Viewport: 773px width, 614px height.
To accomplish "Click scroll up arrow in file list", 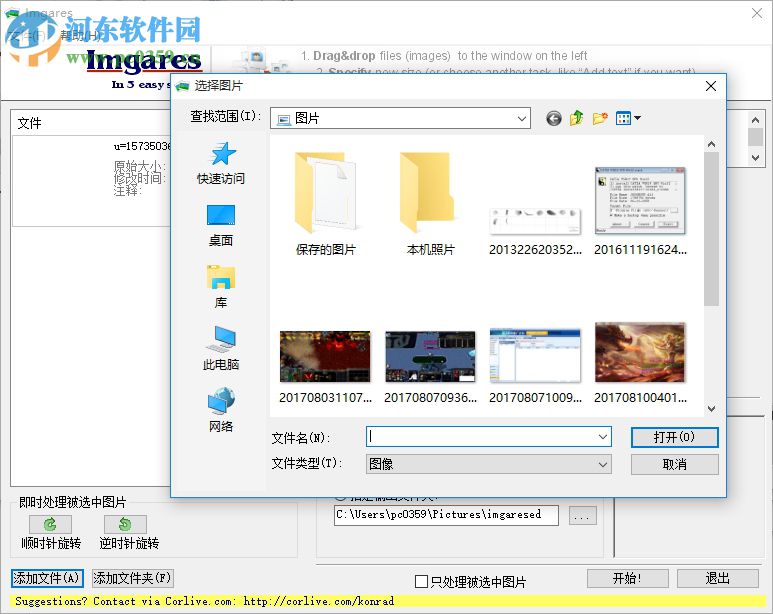I will (x=711, y=144).
